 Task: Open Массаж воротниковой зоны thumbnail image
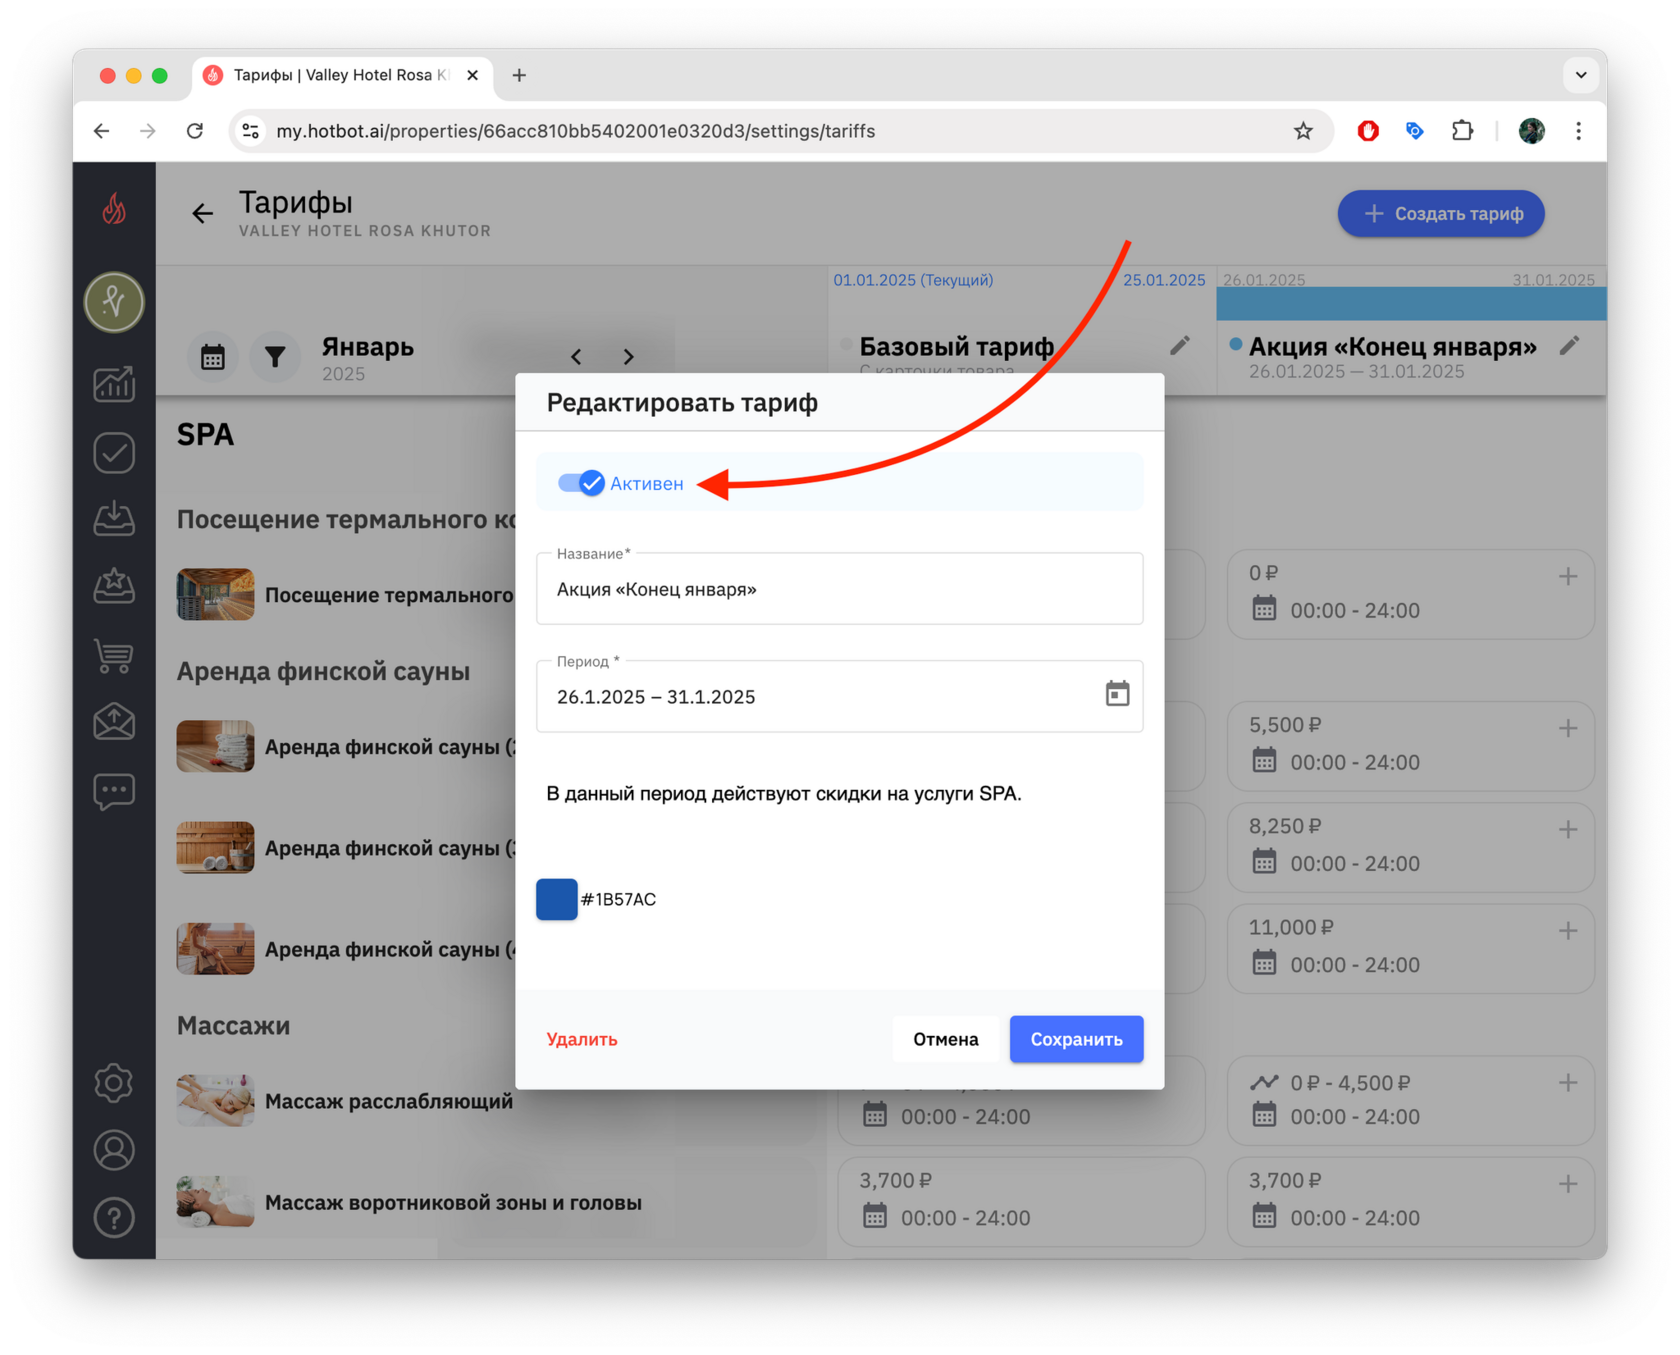(215, 1202)
